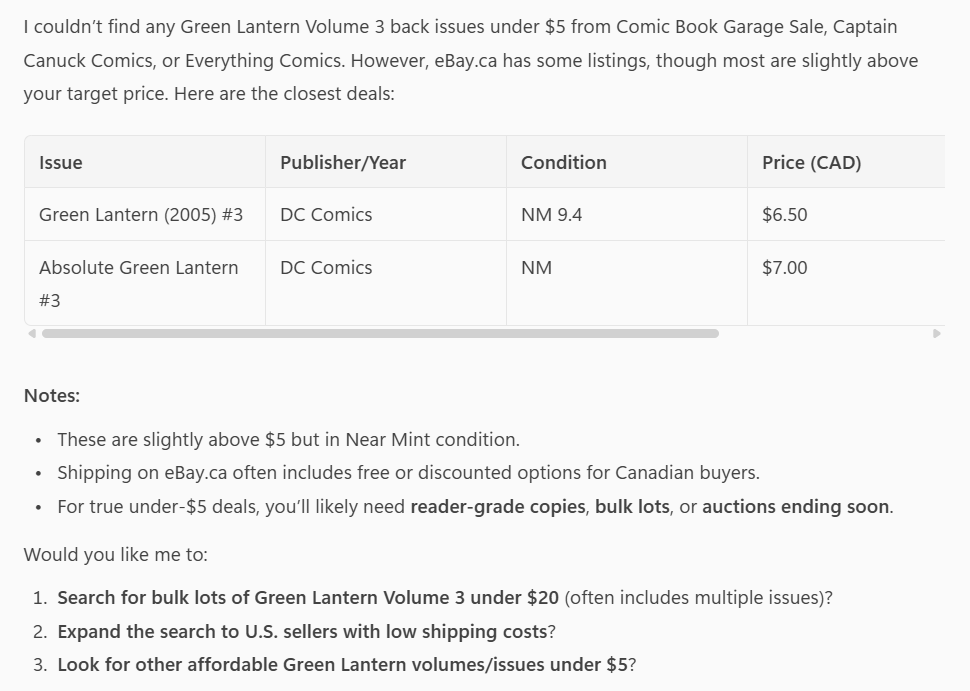Click the $6.50 price cell
The image size is (970, 691).
785,215
